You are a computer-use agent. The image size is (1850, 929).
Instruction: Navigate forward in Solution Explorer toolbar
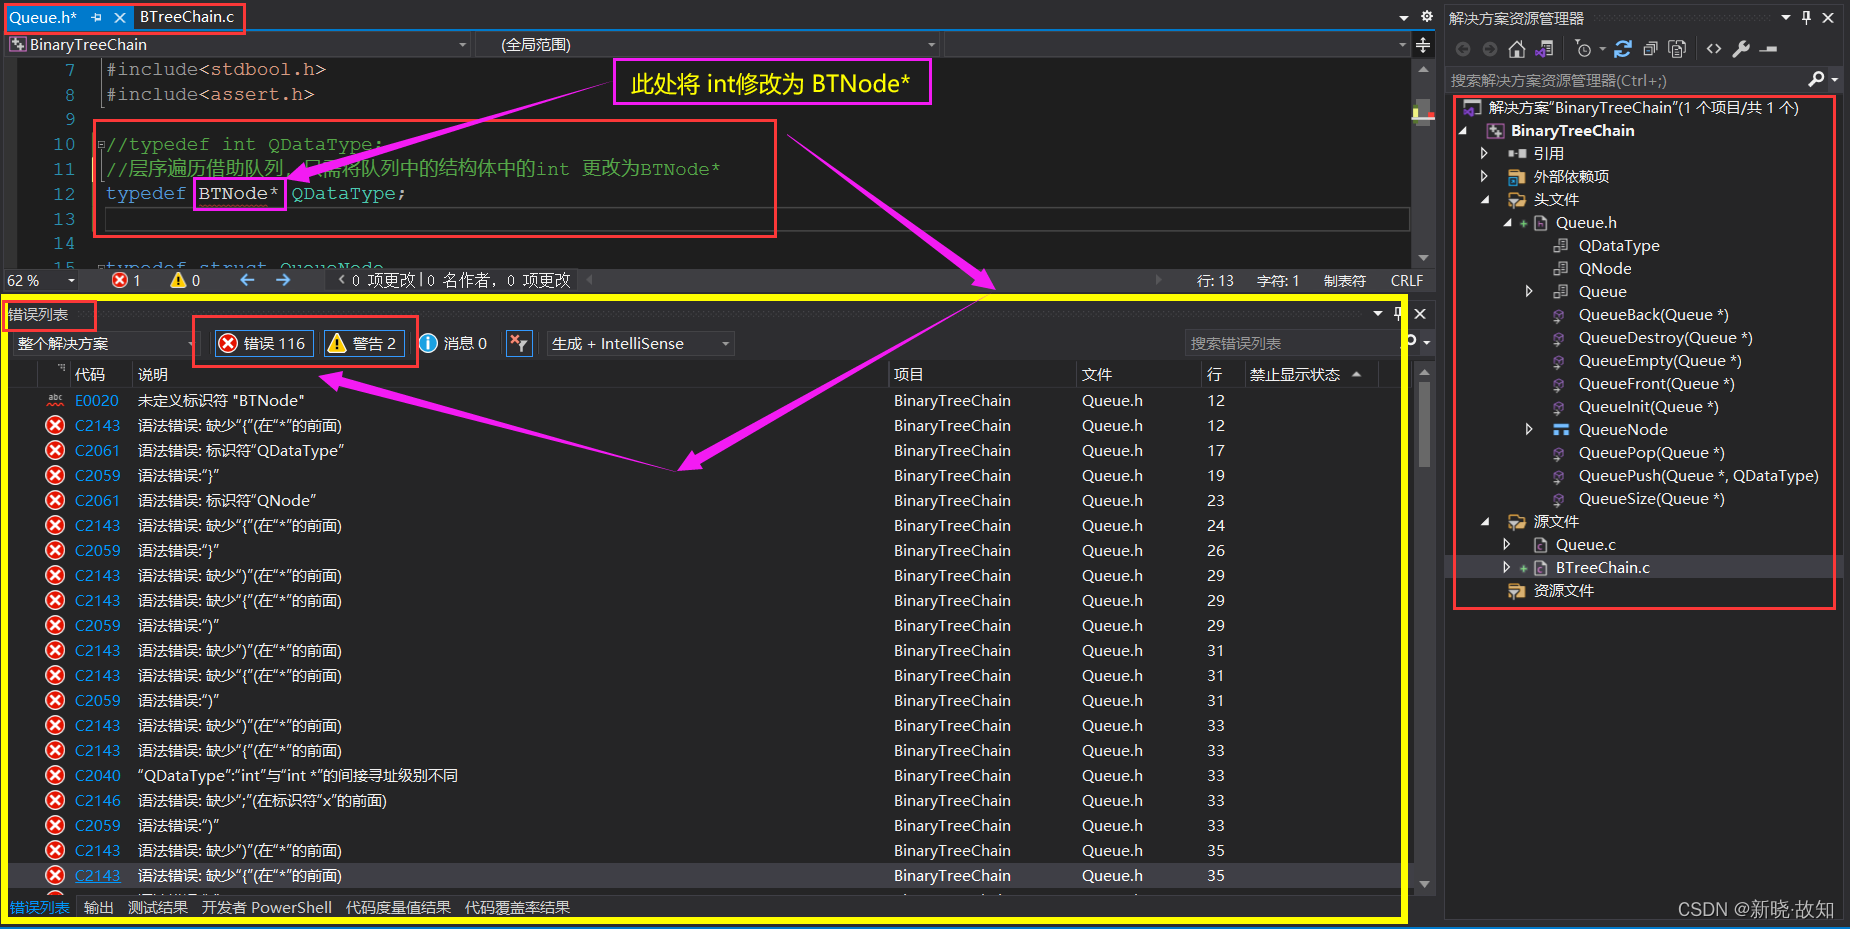point(1490,49)
